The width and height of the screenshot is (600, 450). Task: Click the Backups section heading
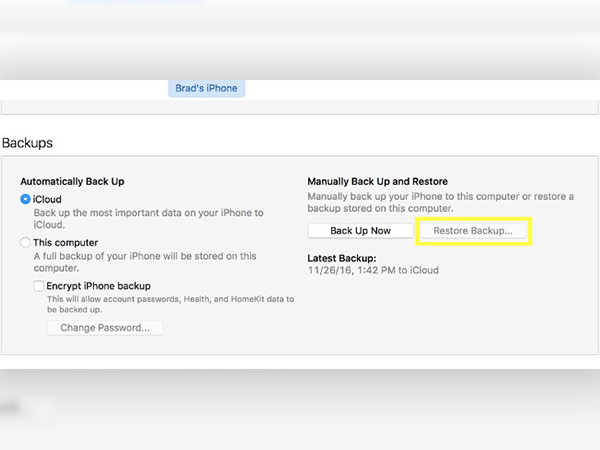[x=27, y=144]
